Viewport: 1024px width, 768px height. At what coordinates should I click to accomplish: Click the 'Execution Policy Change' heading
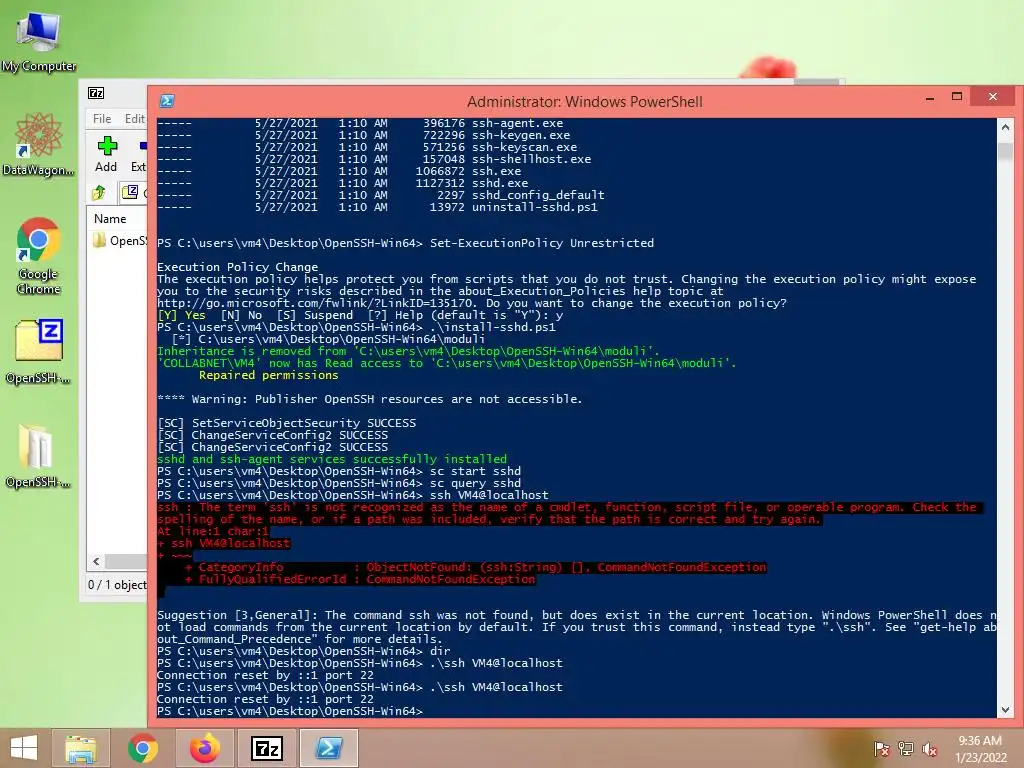pos(237,267)
